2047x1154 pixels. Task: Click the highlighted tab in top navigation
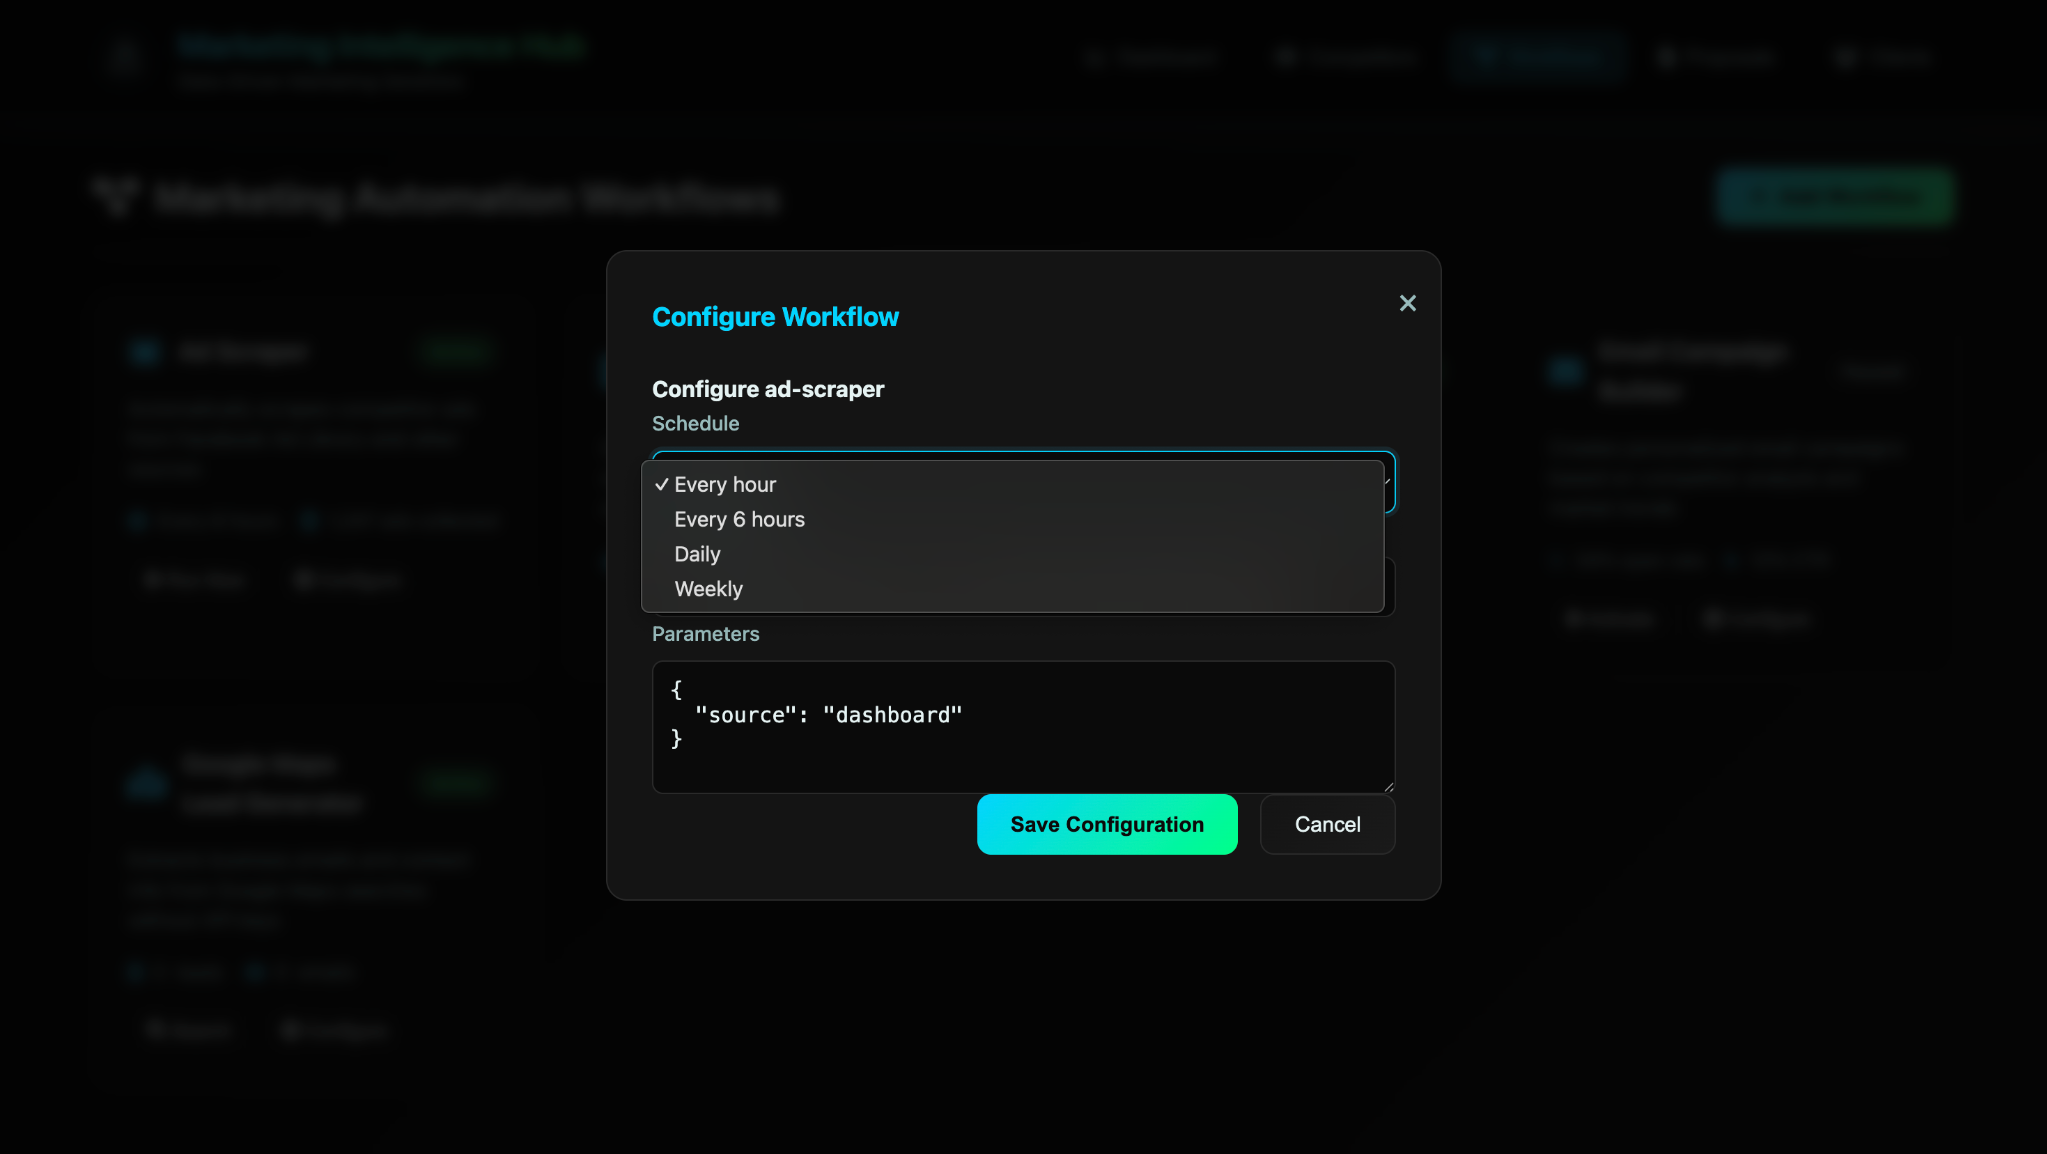(1537, 57)
